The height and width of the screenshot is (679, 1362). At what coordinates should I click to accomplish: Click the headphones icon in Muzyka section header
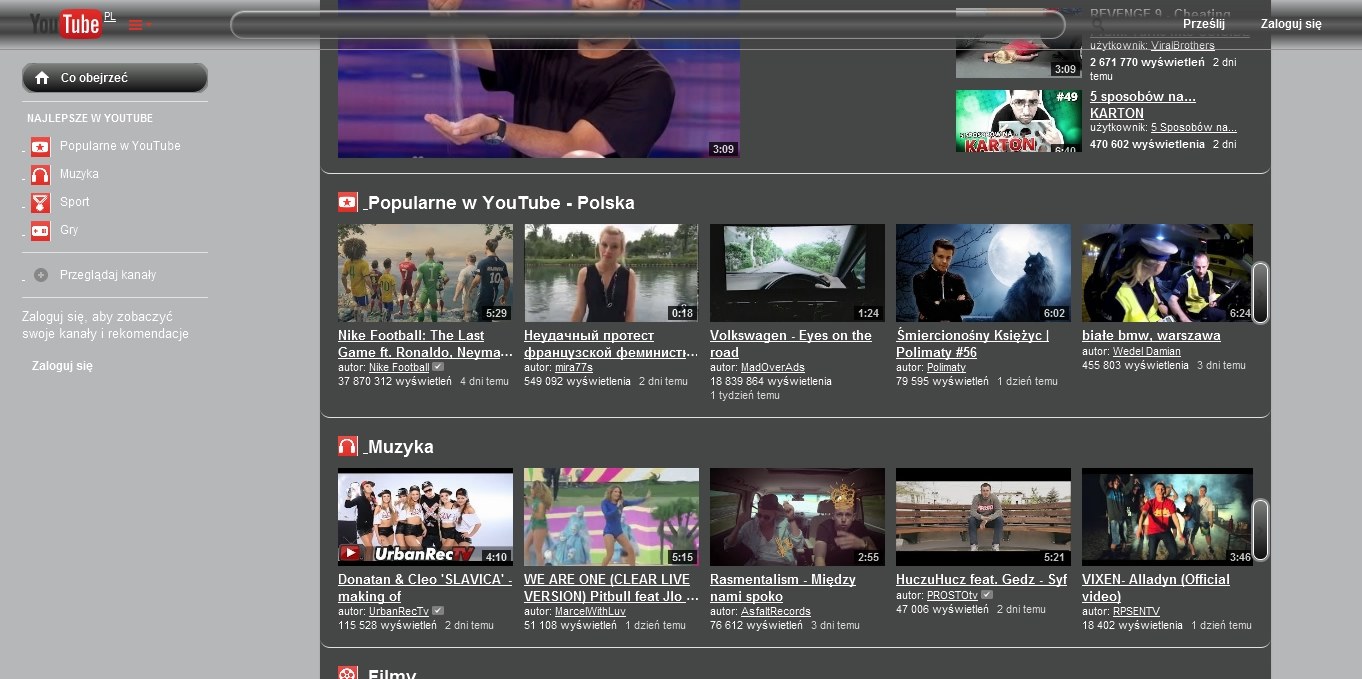click(347, 446)
